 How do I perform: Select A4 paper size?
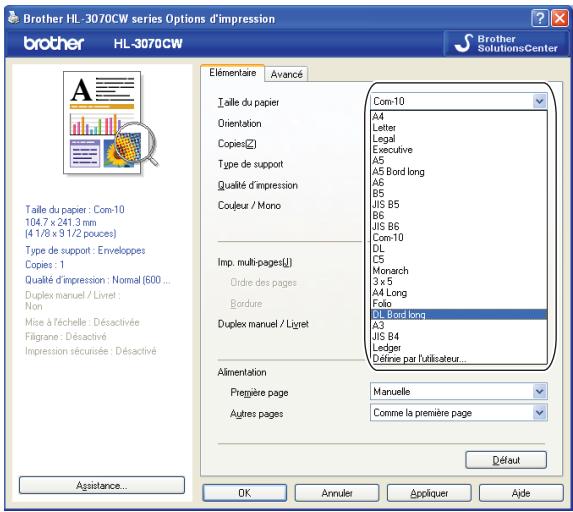[459, 117]
